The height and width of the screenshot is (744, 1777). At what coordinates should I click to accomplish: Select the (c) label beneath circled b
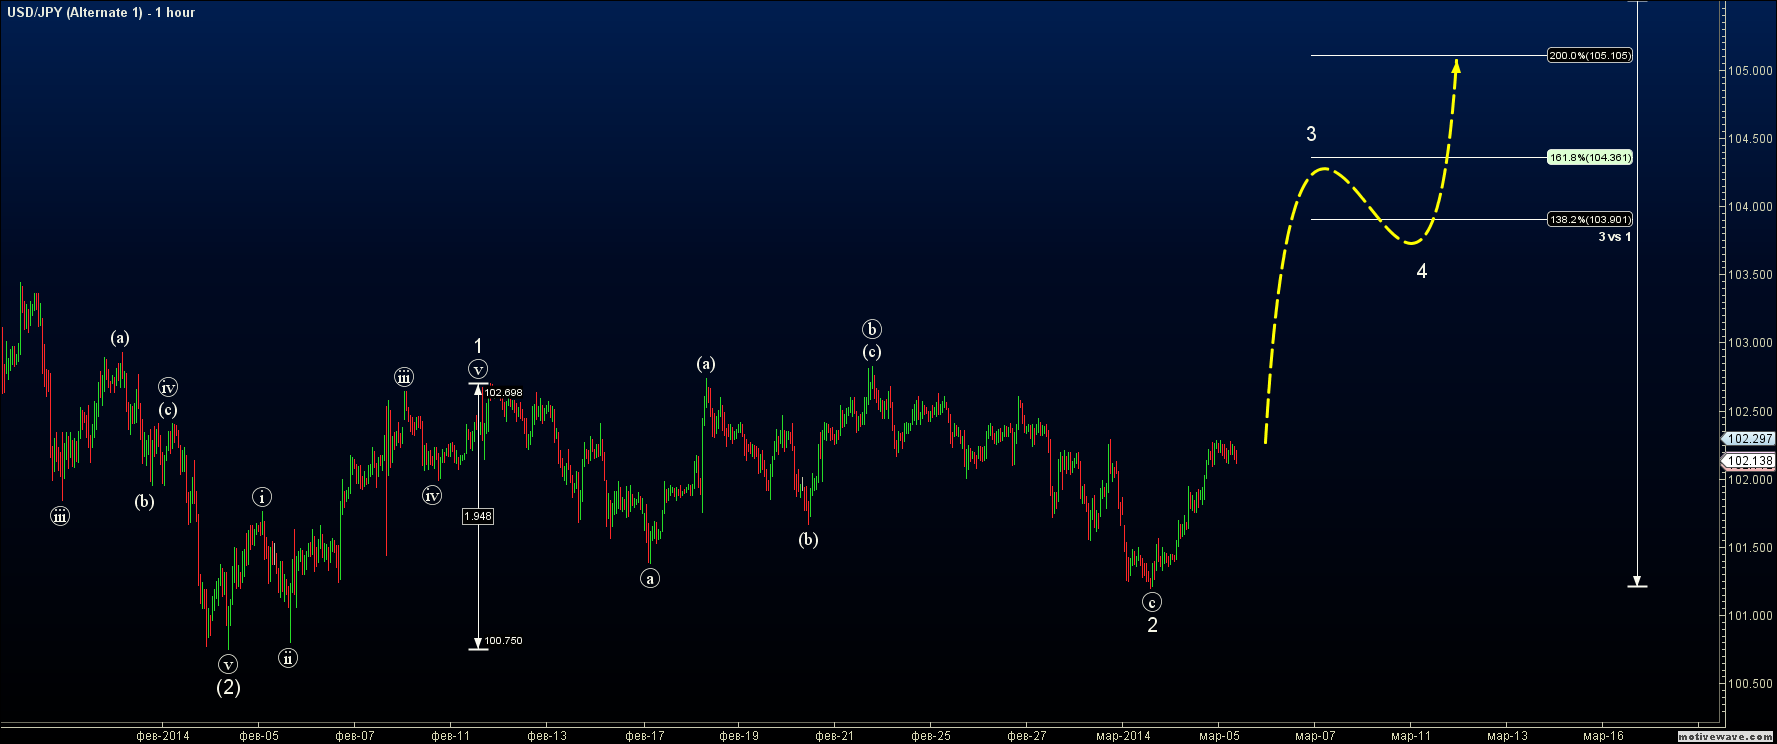(x=872, y=352)
